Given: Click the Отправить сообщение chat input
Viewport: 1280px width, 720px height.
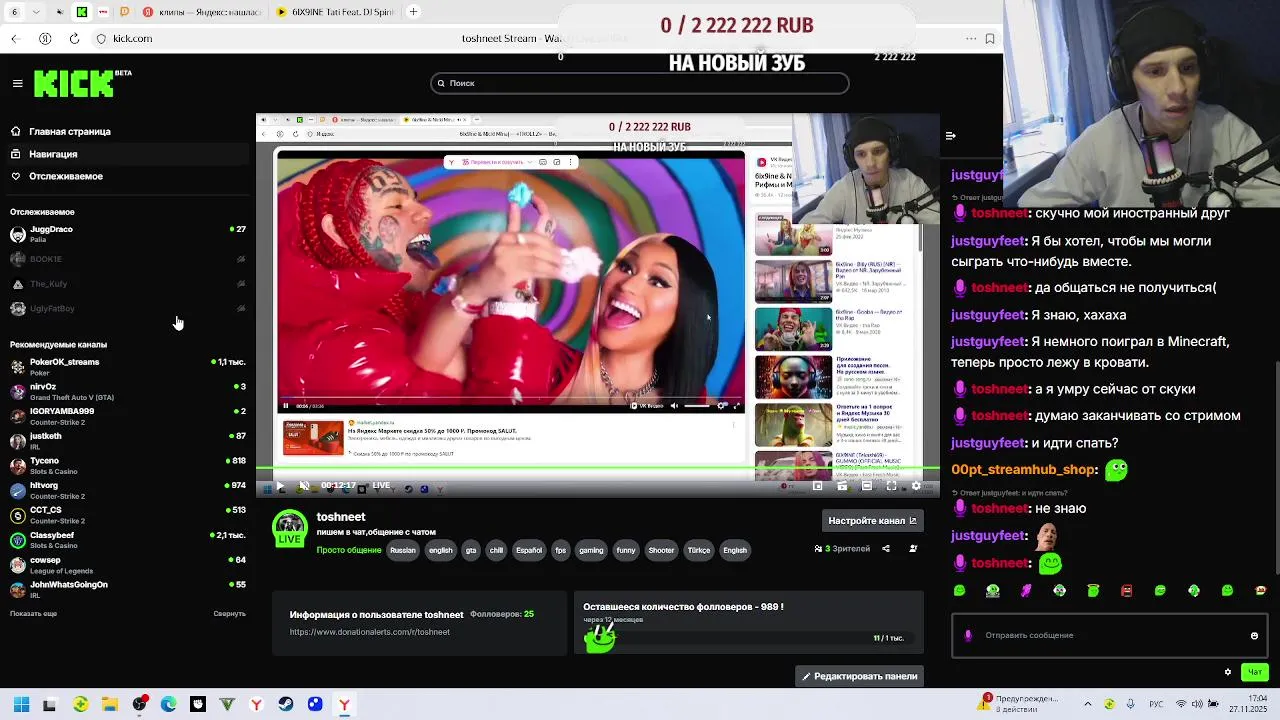Looking at the screenshot, I should coord(1109,635).
